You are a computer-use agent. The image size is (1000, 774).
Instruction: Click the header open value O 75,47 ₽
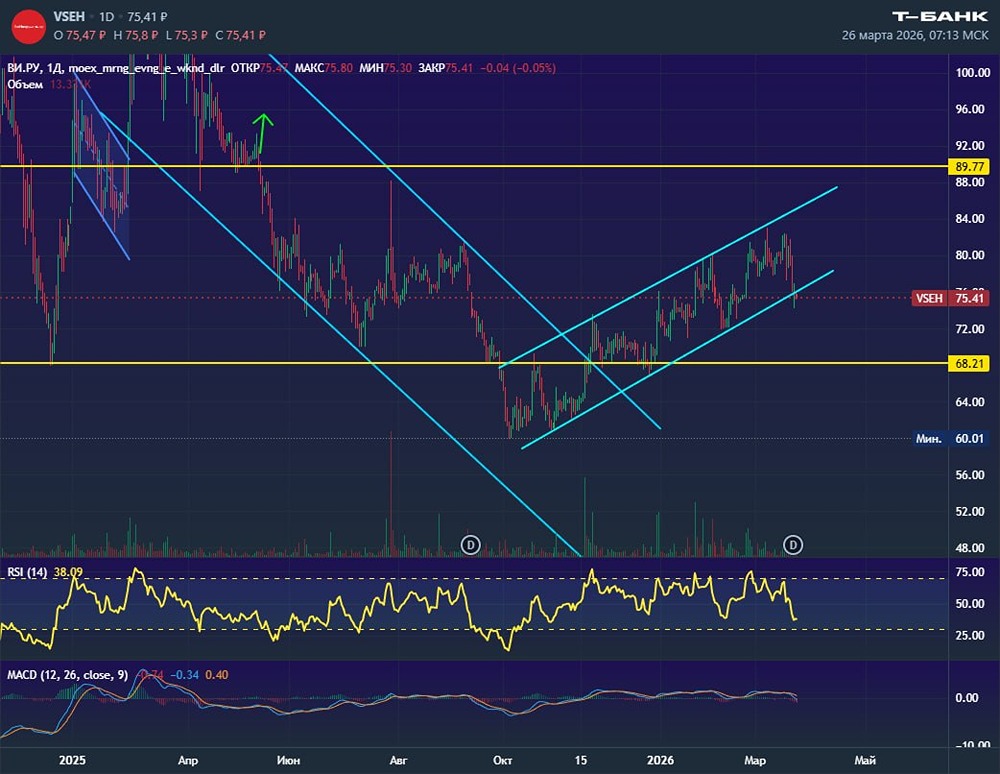tap(80, 35)
